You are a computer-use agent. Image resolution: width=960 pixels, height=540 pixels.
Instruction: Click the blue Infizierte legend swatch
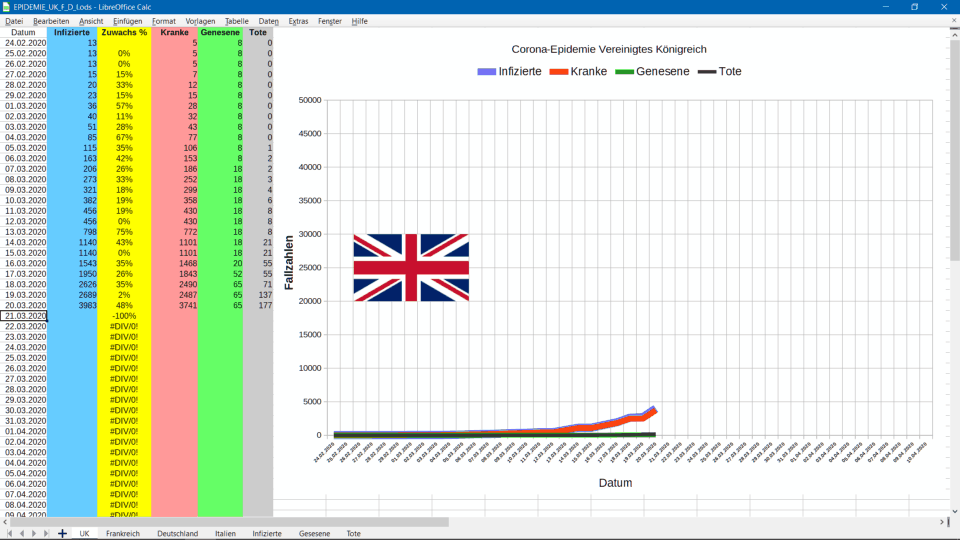click(x=487, y=72)
